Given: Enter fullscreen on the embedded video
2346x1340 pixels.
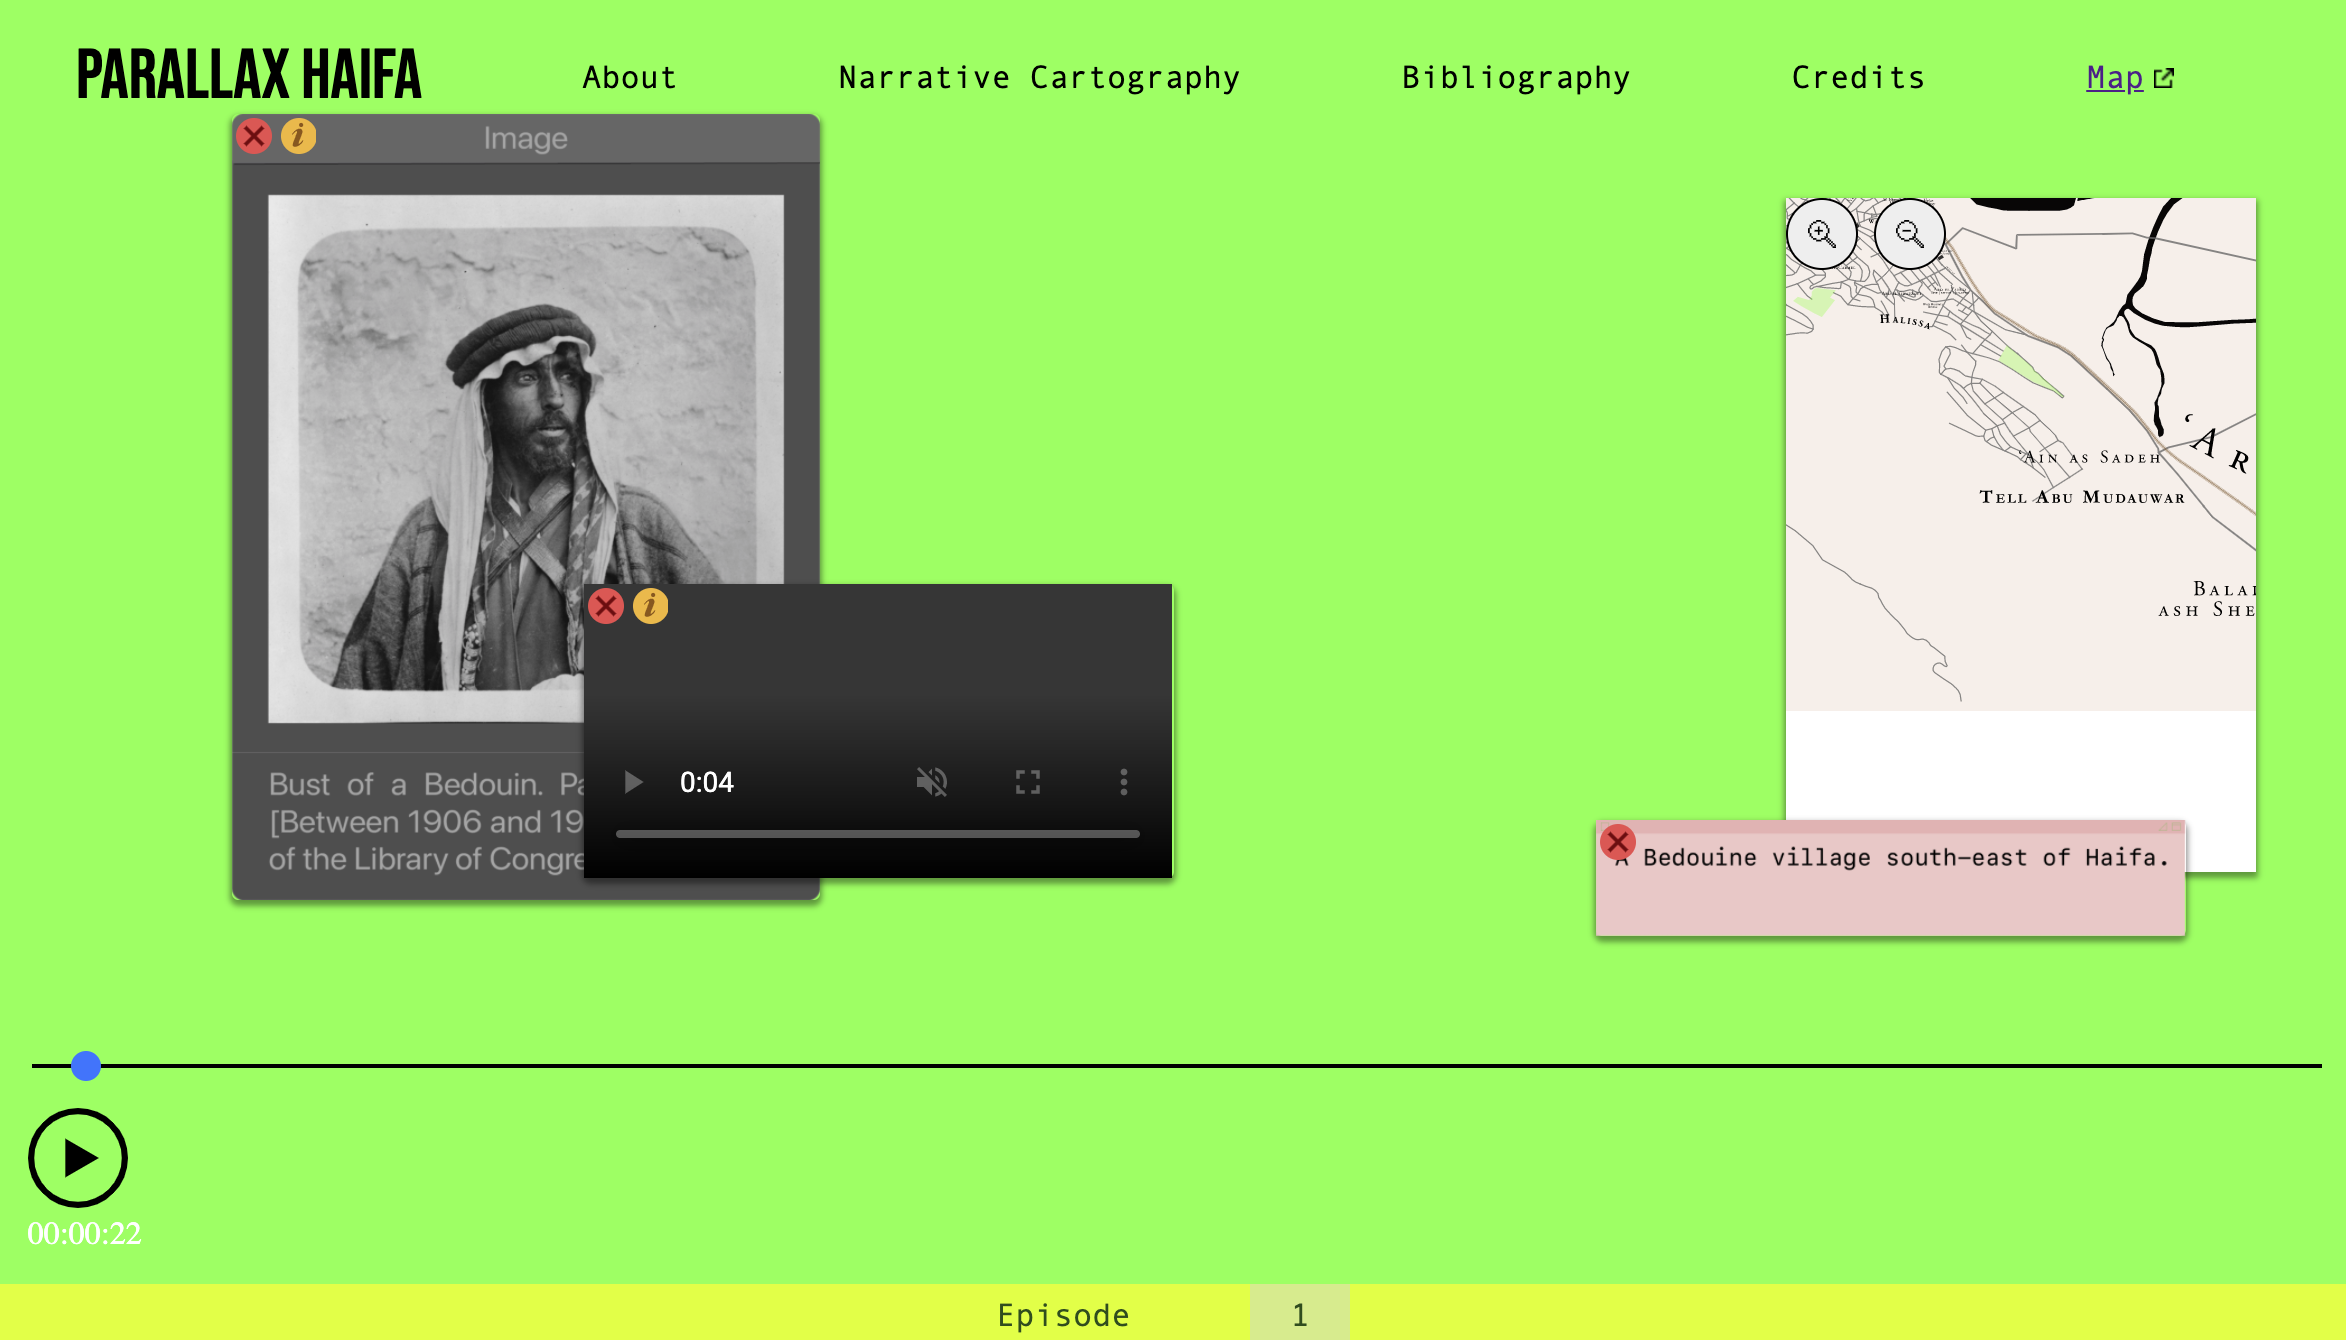Looking at the screenshot, I should tap(1028, 782).
